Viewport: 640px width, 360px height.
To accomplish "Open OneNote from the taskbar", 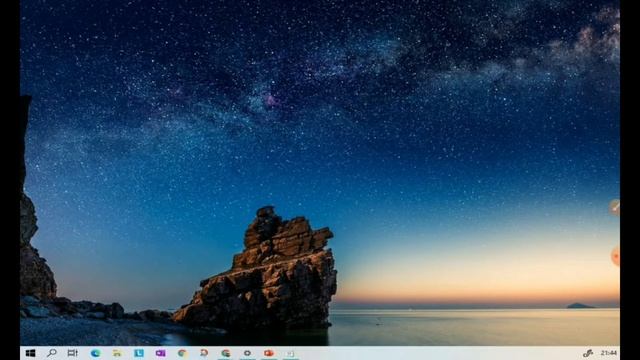I will click(x=160, y=353).
